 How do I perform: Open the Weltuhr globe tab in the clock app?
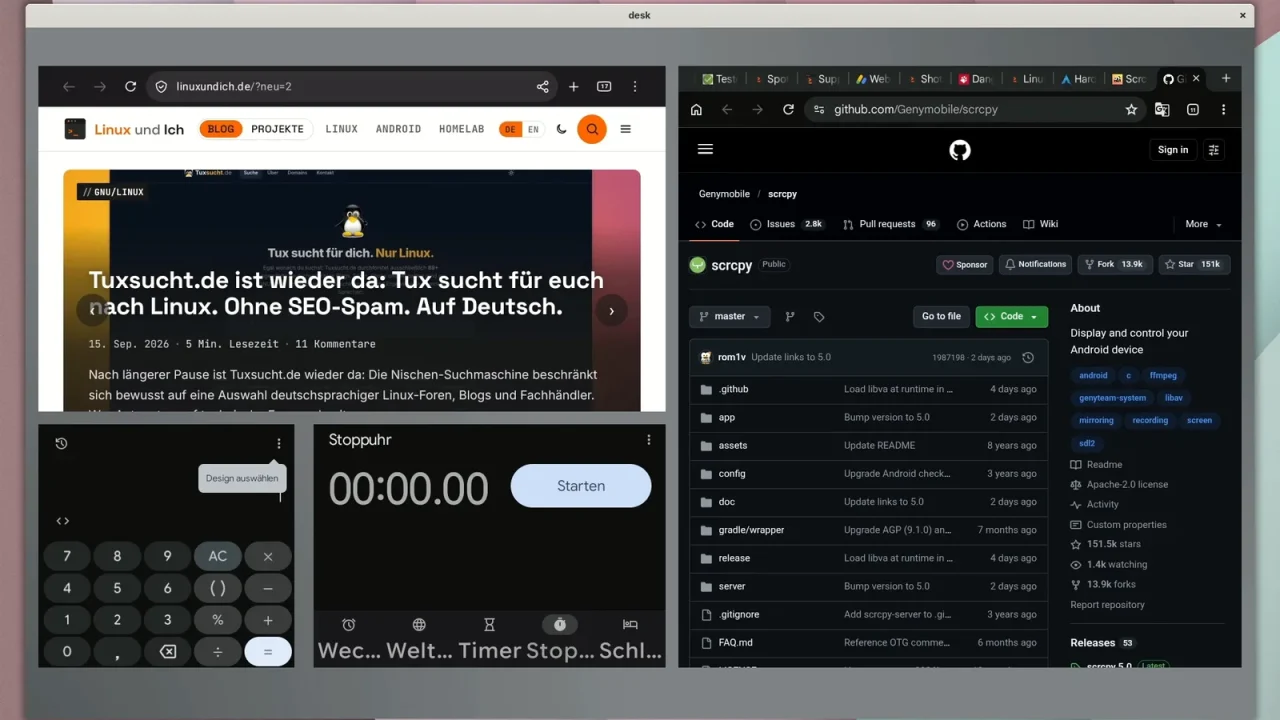419,625
